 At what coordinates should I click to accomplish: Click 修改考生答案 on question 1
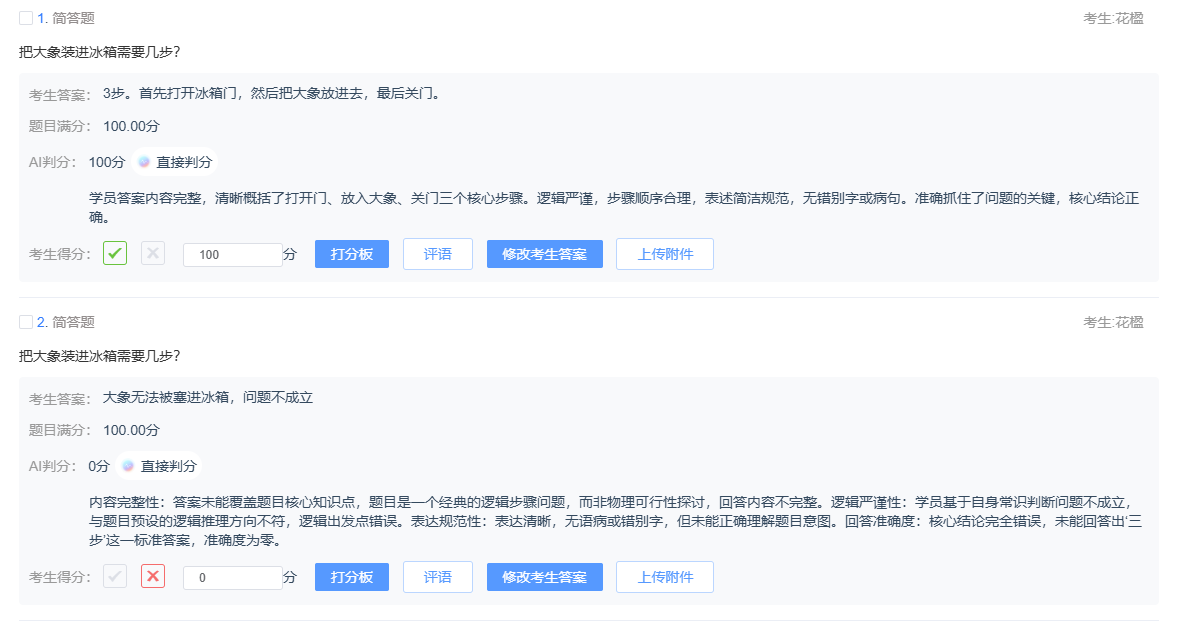coord(544,253)
